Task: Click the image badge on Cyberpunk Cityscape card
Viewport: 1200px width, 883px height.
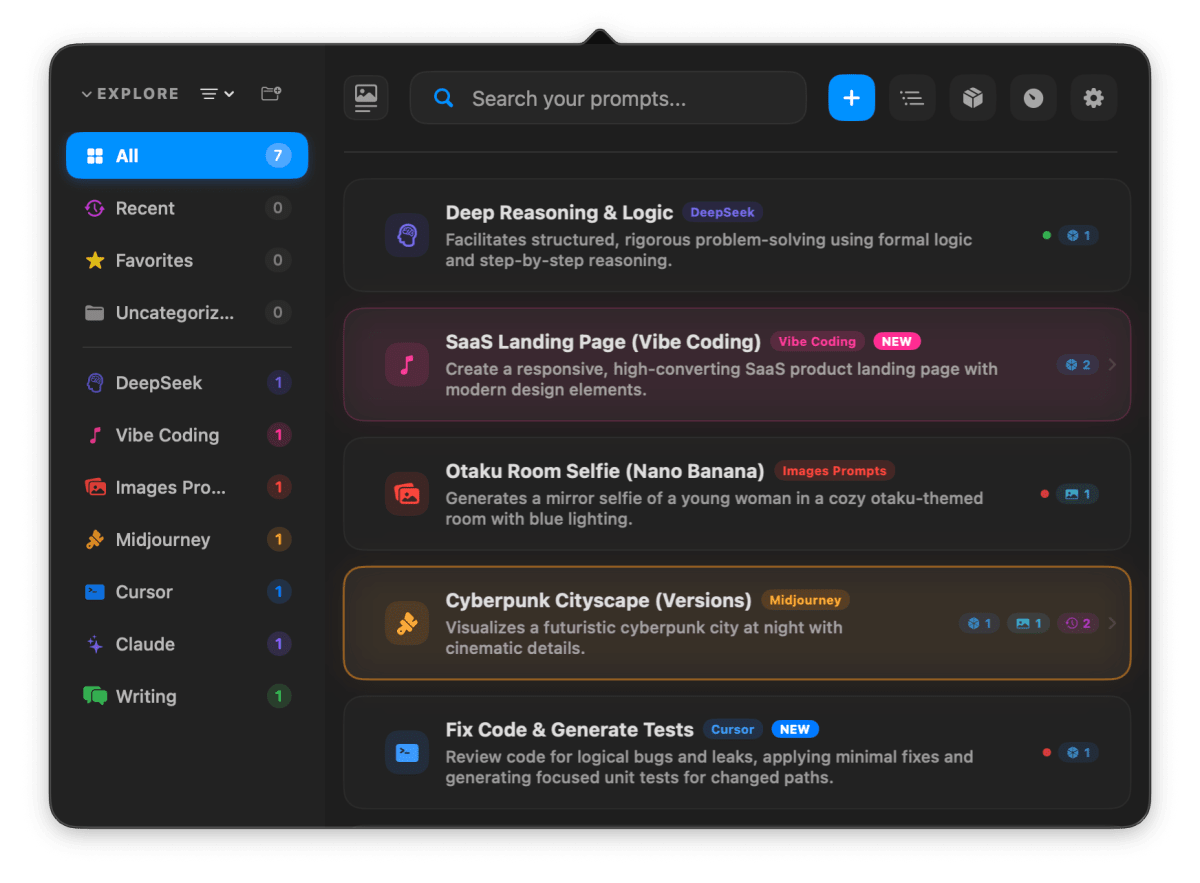Action: pyautogui.click(x=1029, y=623)
